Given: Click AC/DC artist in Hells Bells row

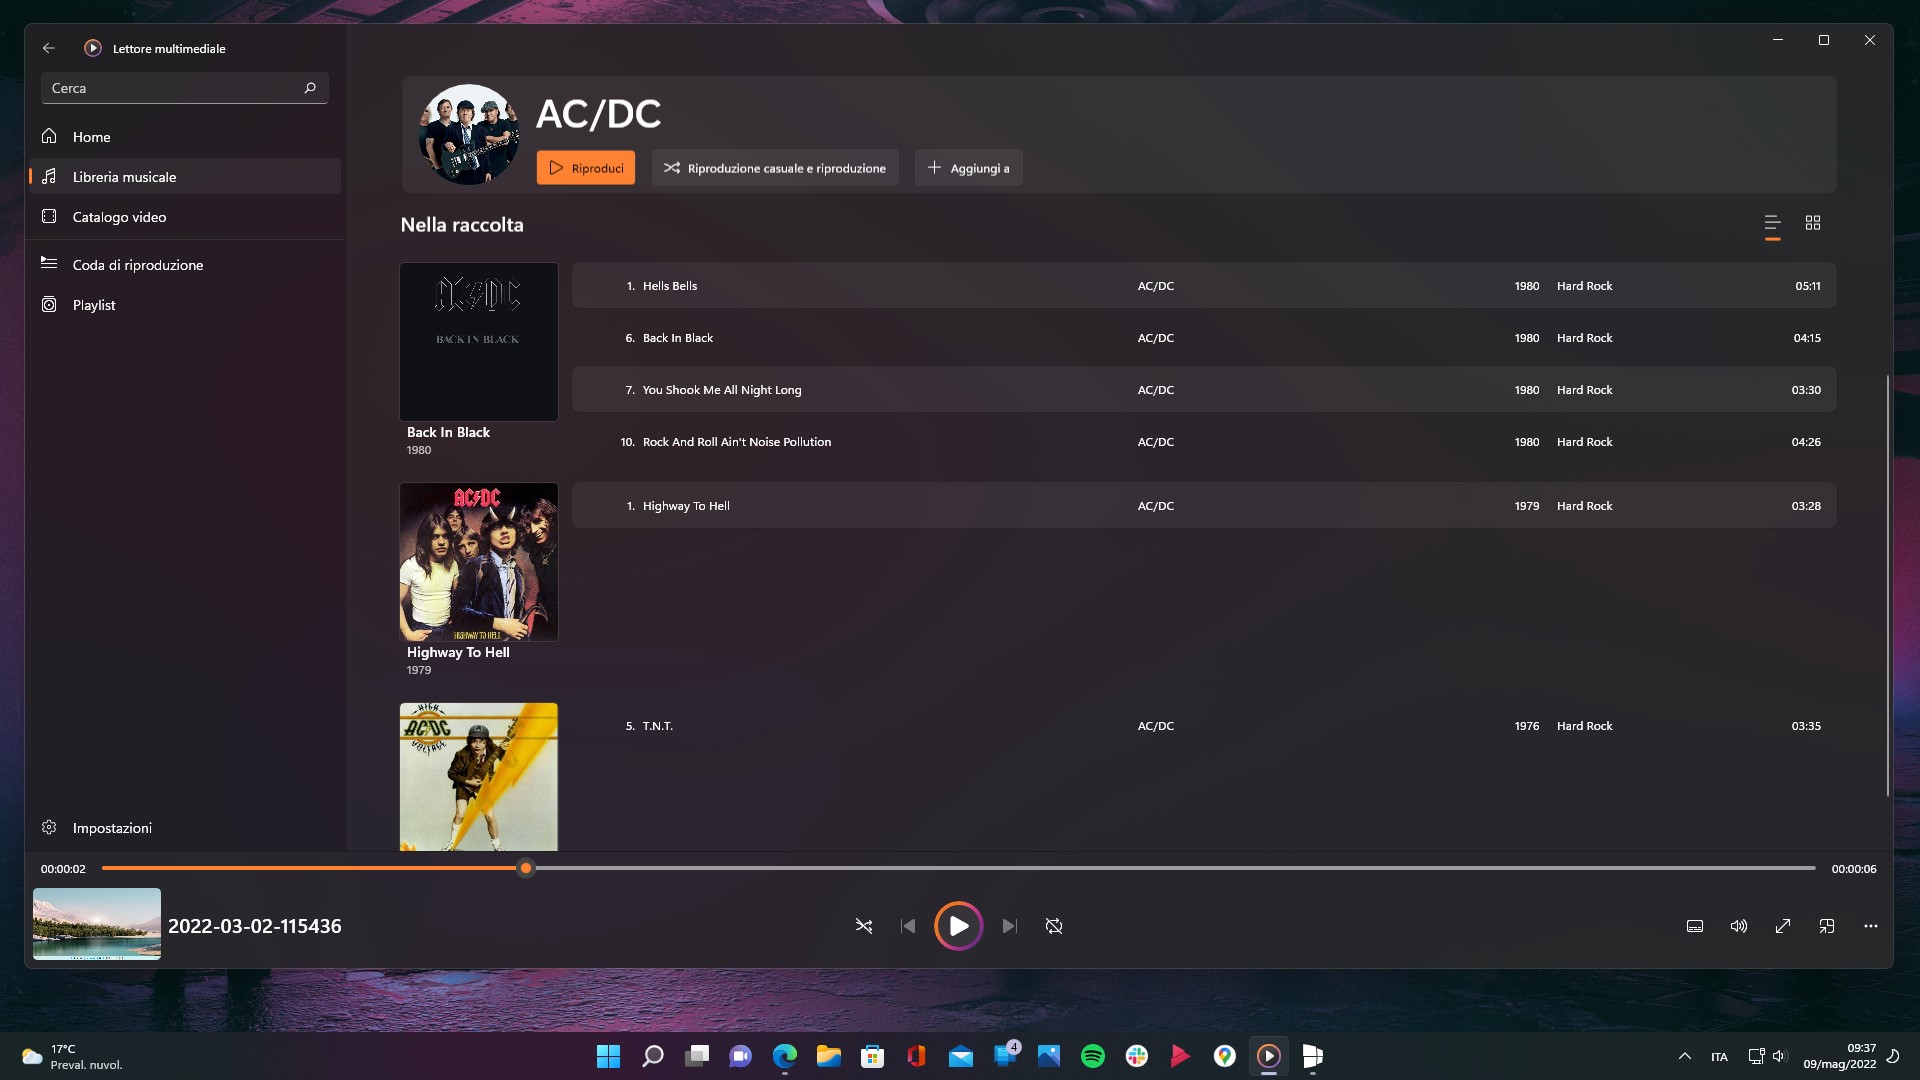Looking at the screenshot, I should point(1155,286).
